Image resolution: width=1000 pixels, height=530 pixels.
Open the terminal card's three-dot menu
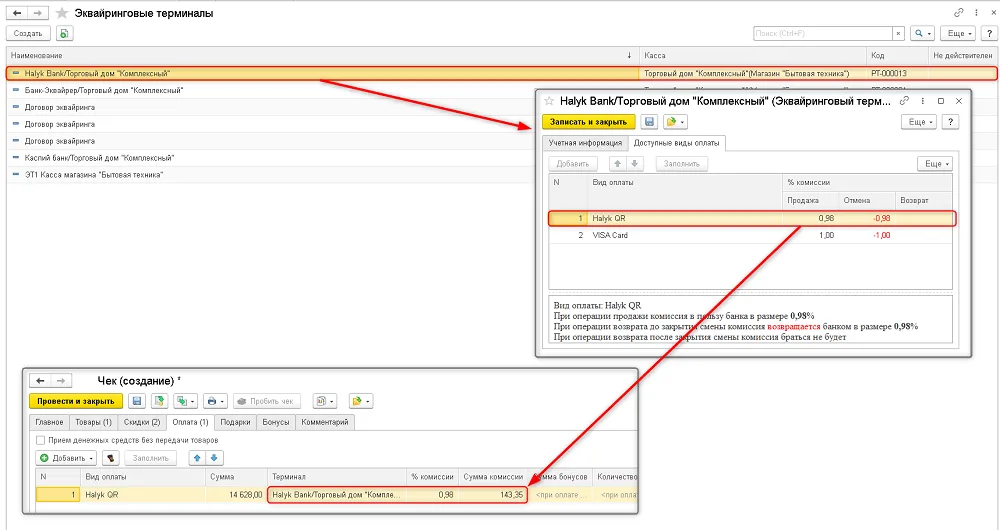tap(922, 101)
